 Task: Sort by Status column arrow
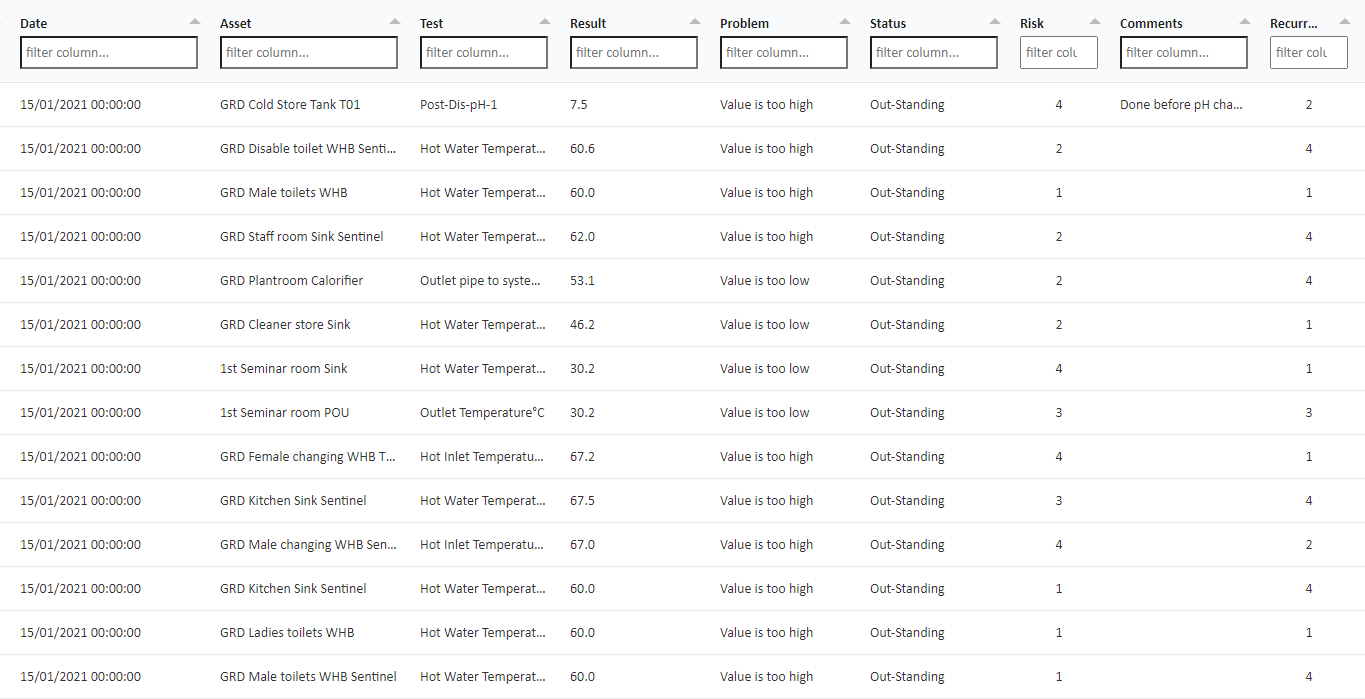point(994,21)
